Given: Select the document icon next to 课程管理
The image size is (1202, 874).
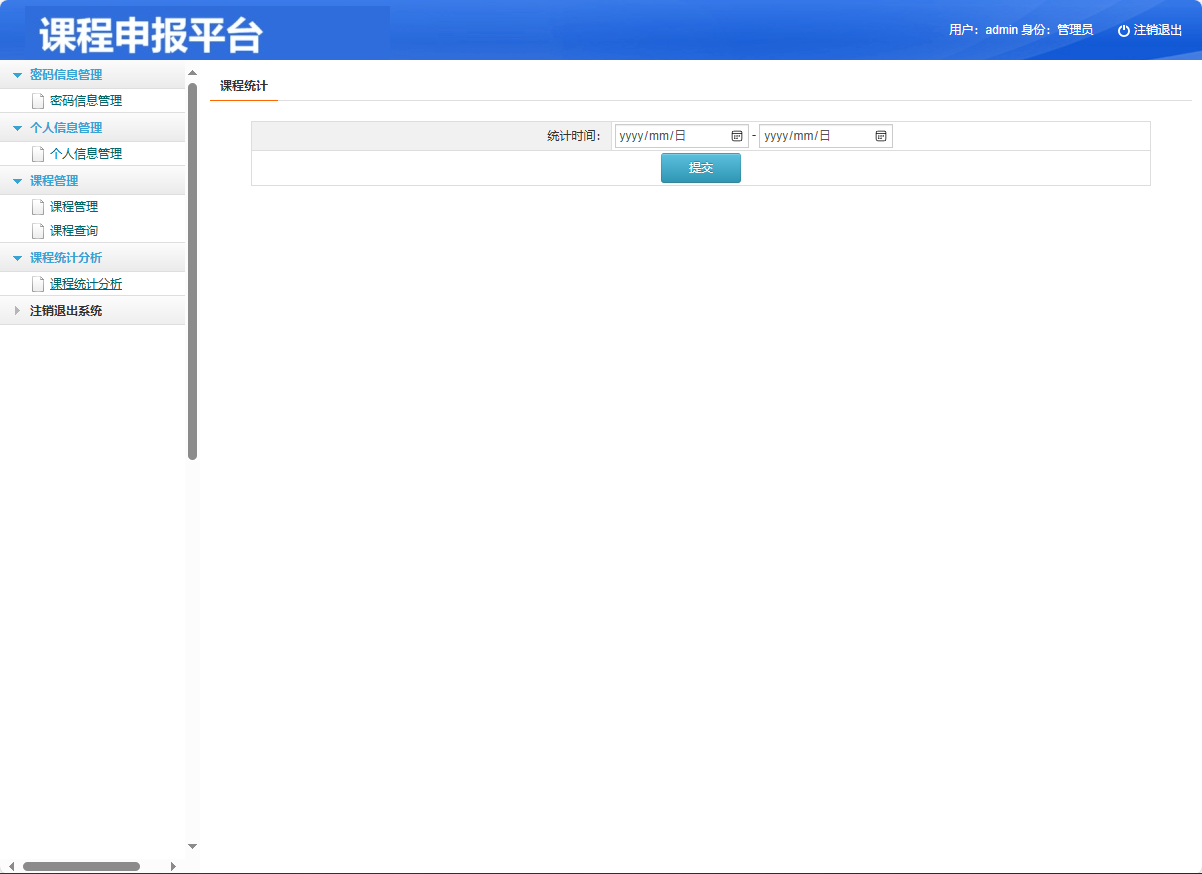Looking at the screenshot, I should click(38, 206).
